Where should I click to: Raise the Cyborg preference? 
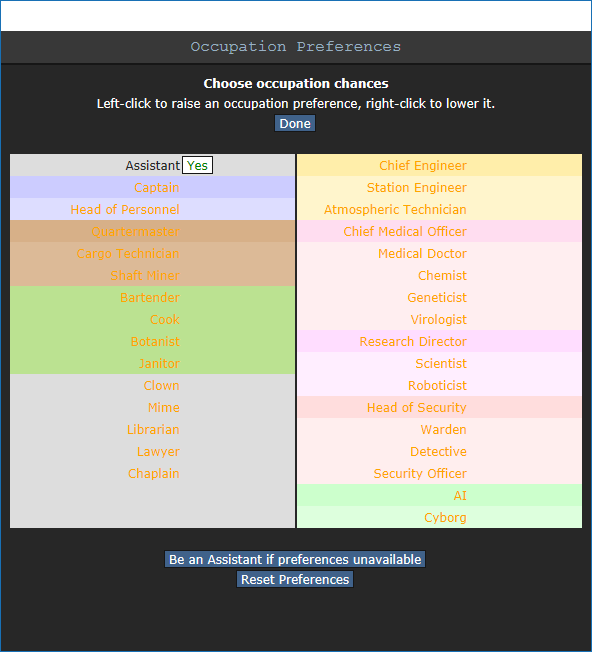(x=445, y=518)
